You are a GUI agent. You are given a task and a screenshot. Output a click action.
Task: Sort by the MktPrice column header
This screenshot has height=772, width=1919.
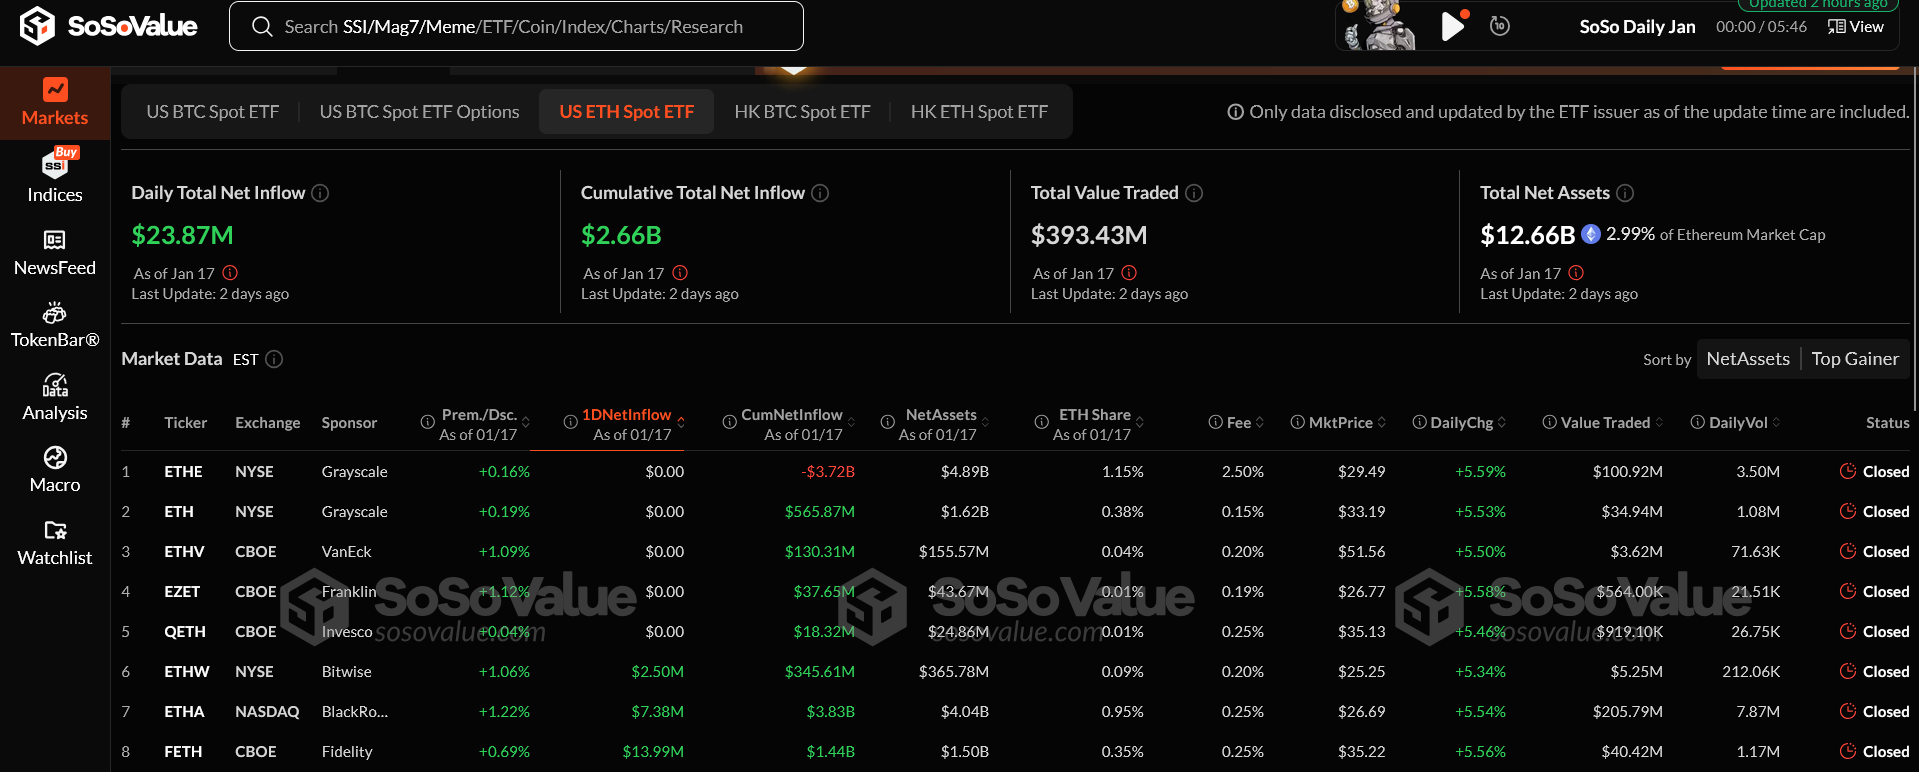pos(1338,423)
